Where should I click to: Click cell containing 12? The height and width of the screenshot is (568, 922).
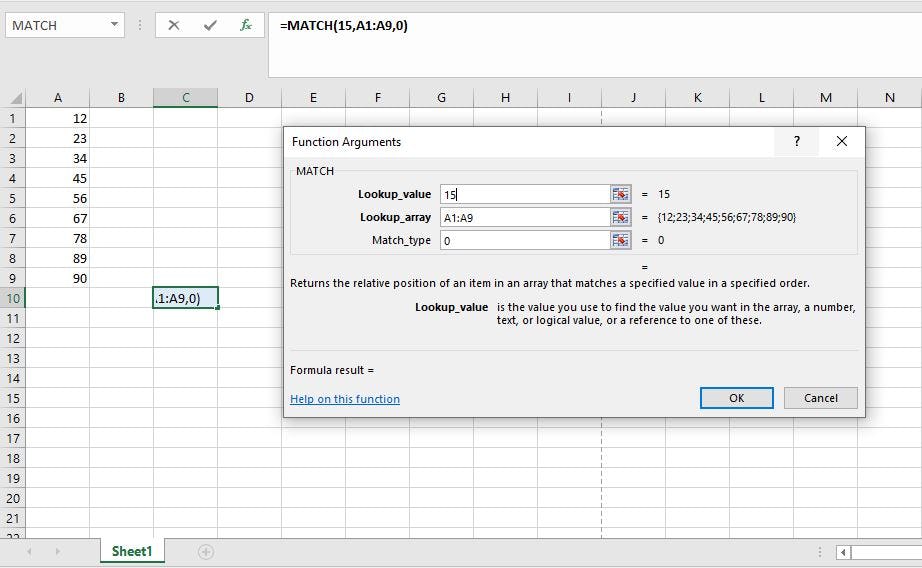tap(58, 118)
